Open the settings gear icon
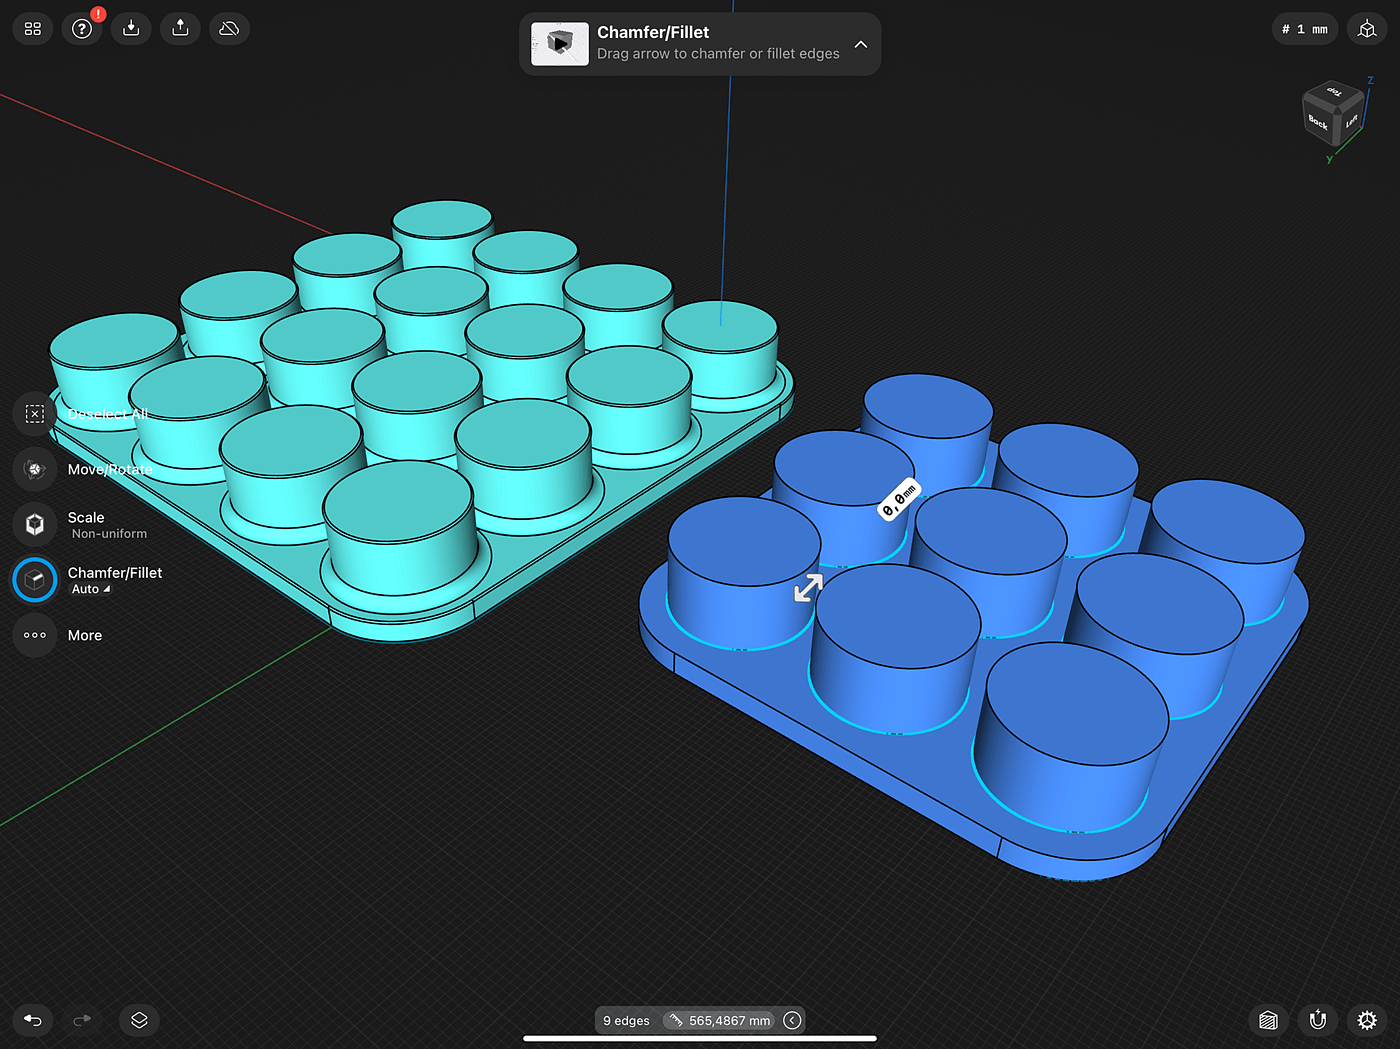 [x=1367, y=1020]
